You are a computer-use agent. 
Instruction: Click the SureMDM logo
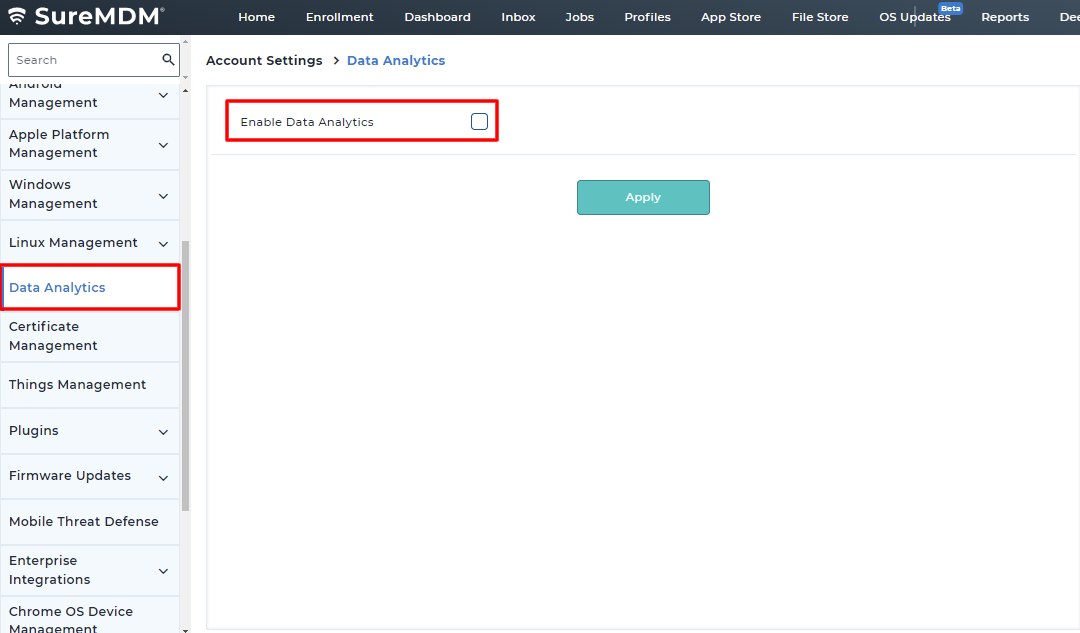86,16
